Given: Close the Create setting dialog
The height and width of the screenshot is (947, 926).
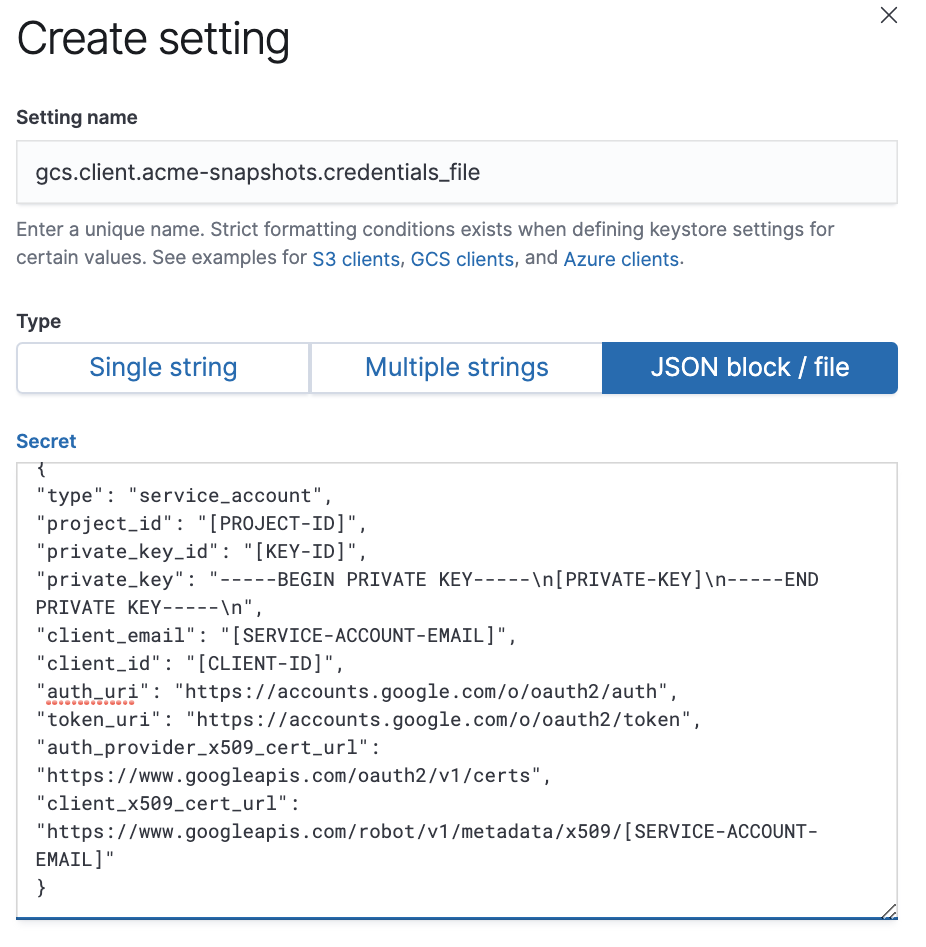Looking at the screenshot, I should coord(889,15).
